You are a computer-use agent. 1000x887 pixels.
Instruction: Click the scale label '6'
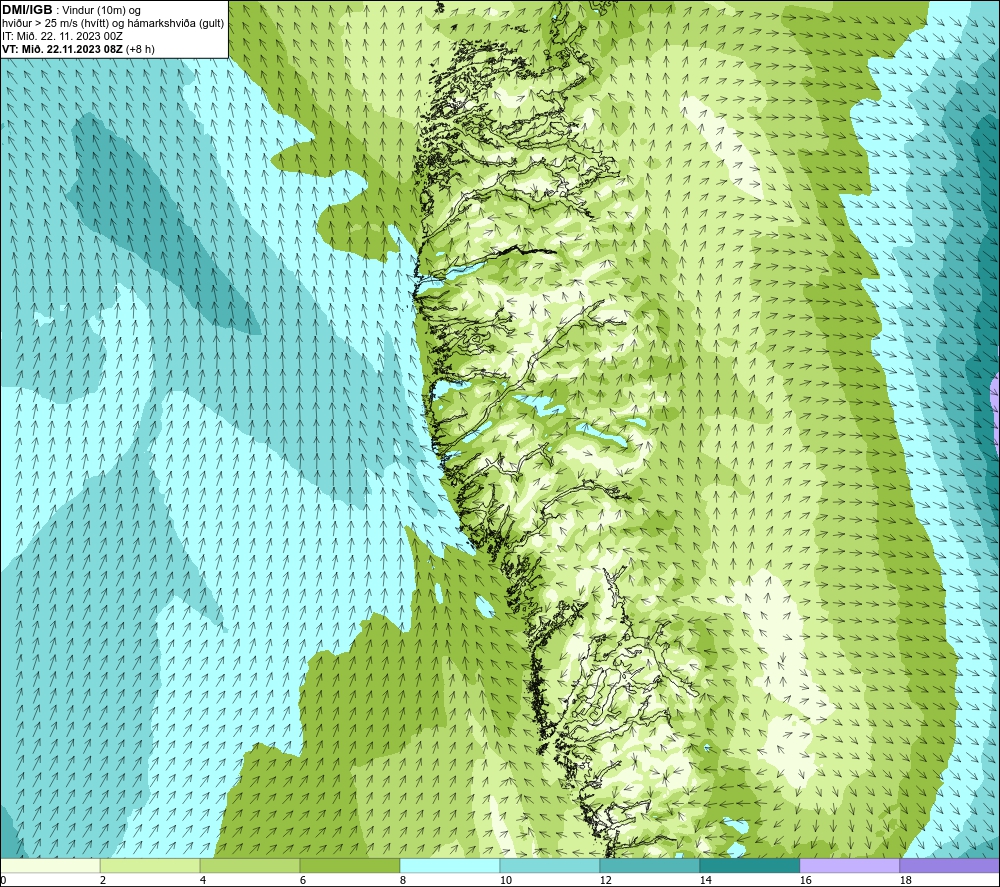tap(304, 880)
